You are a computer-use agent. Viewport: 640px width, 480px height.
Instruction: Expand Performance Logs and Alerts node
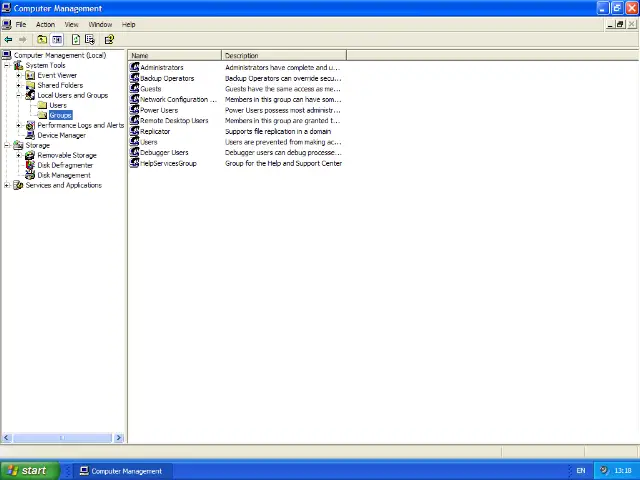click(18, 125)
